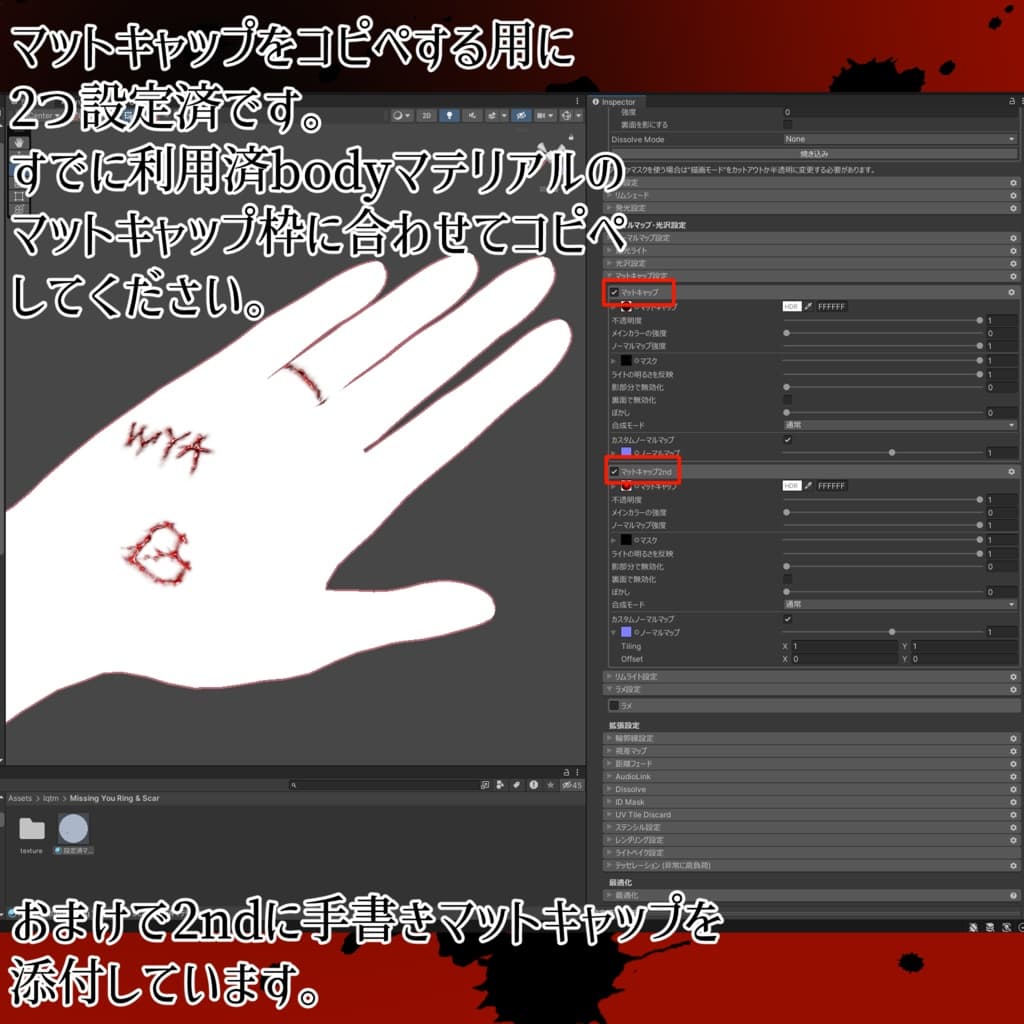Select the 2D view toggle in Scene toolbar
Screen dimensions: 1024x1024
(426, 117)
